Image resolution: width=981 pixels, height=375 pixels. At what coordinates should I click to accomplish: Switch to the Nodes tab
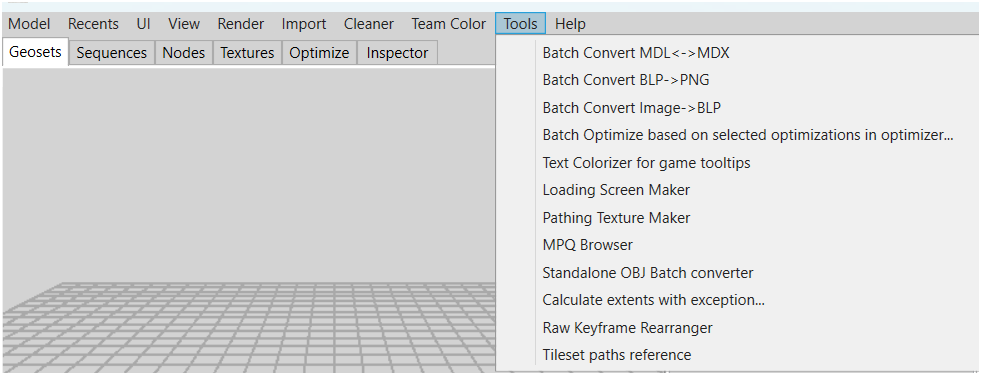tap(184, 53)
